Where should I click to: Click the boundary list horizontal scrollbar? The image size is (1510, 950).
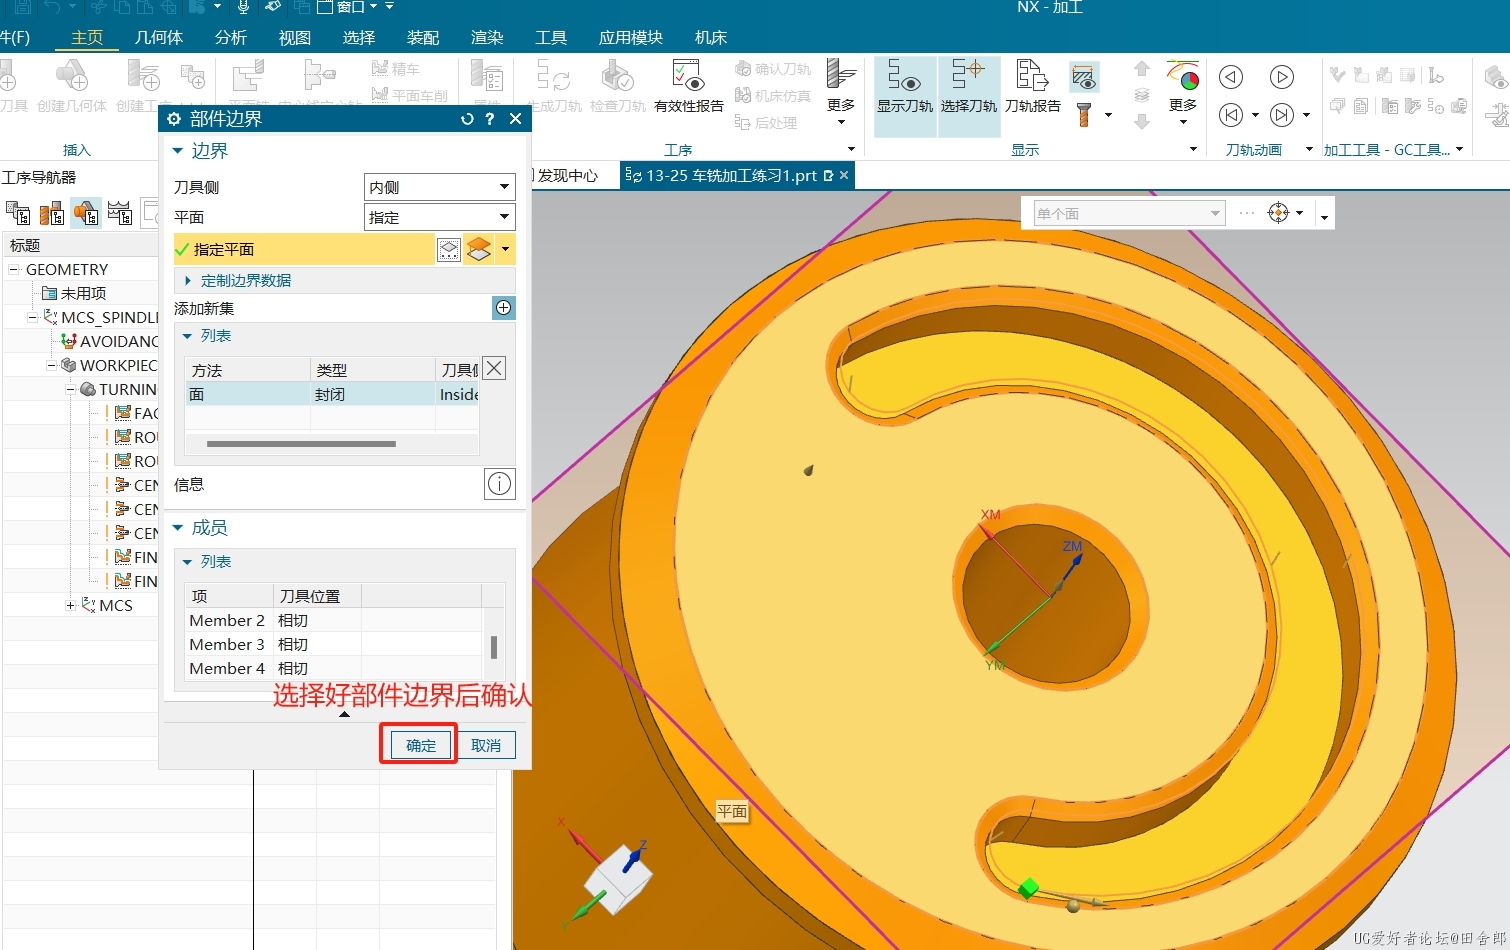pos(301,444)
